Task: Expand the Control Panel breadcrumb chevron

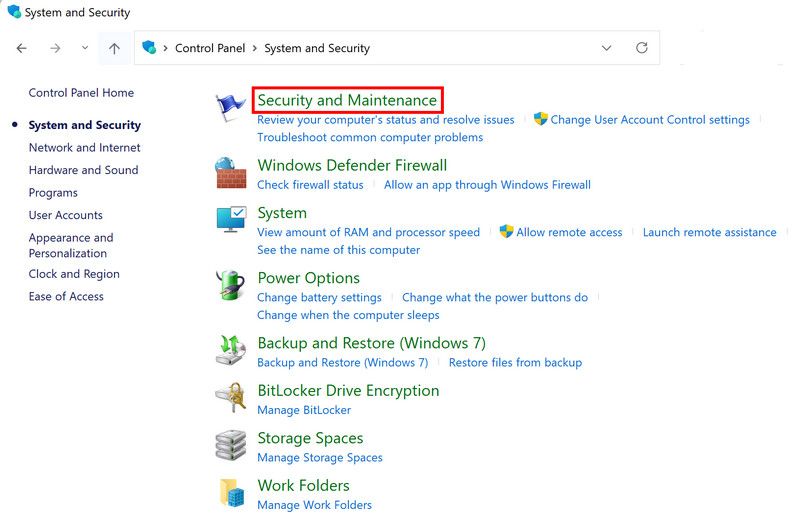Action: [x=255, y=48]
